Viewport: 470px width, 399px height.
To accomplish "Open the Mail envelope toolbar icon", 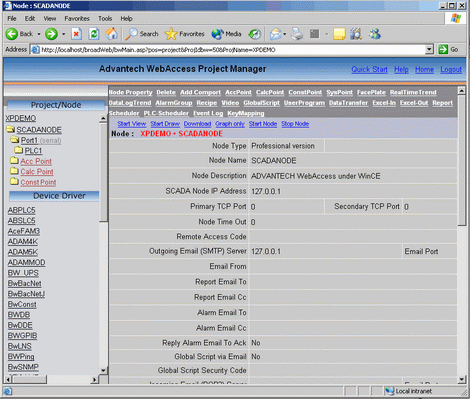I will [x=275, y=34].
